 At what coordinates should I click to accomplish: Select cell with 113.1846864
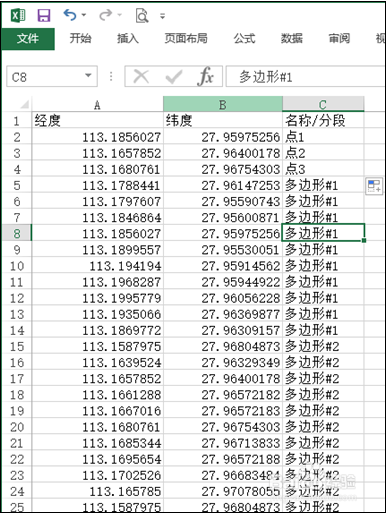tap(97, 217)
